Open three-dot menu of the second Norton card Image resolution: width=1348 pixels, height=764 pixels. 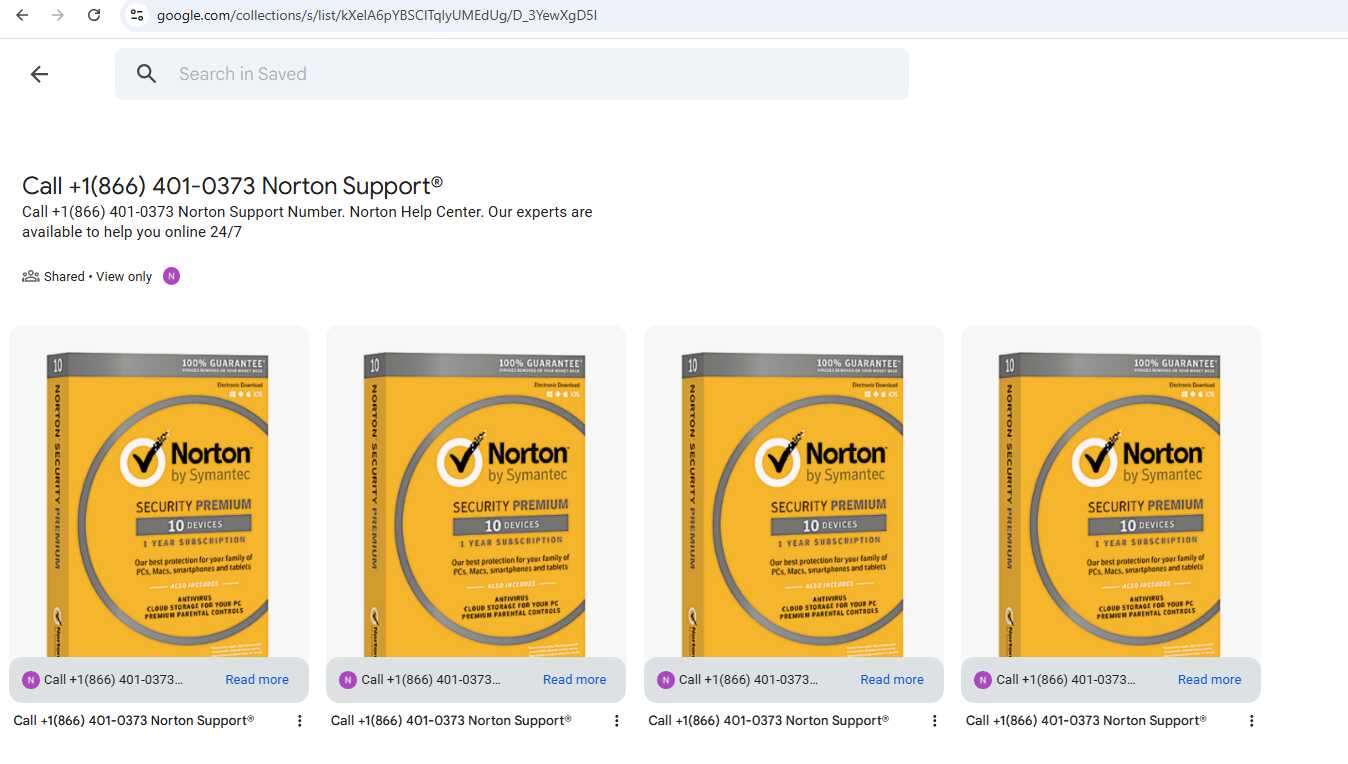tap(617, 720)
